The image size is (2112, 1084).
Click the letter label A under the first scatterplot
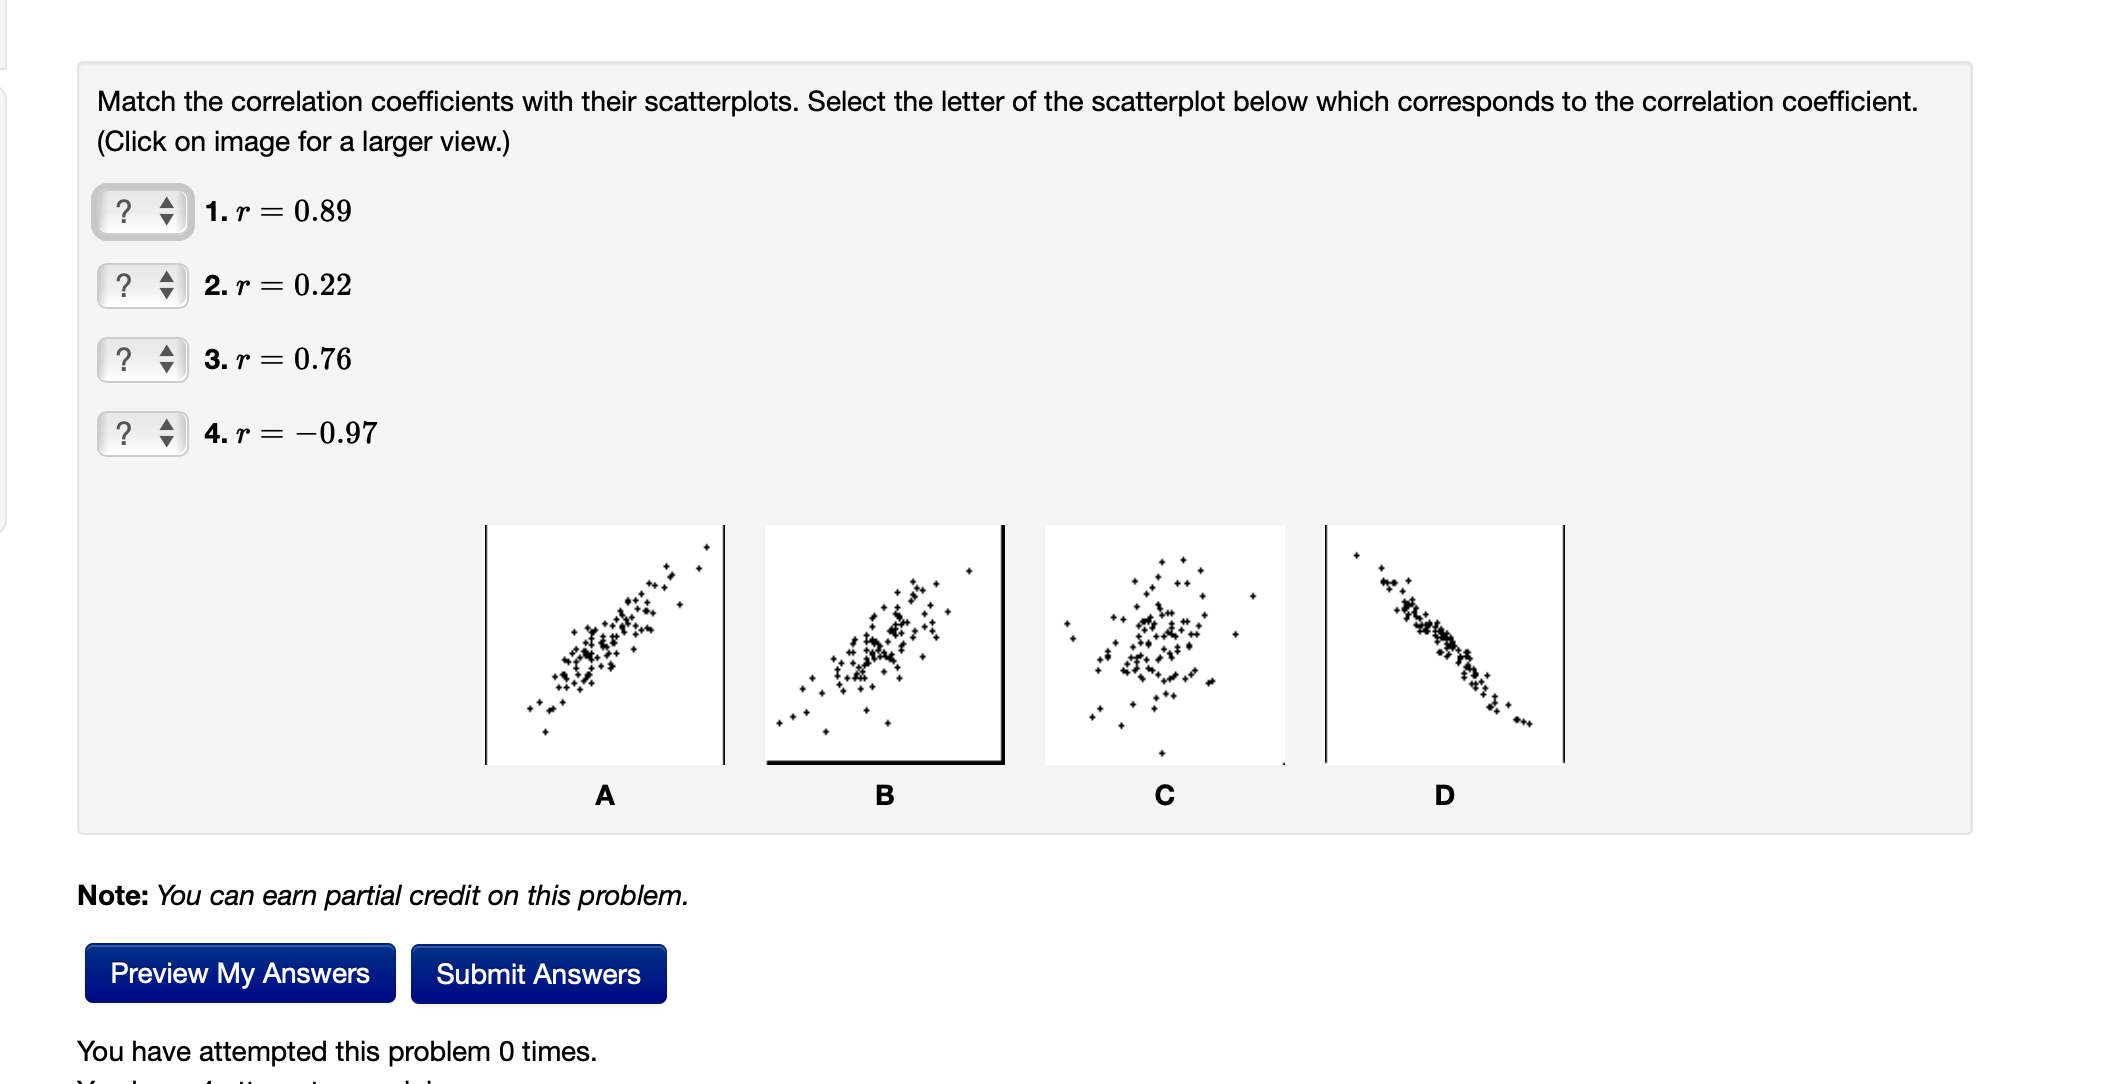coord(604,795)
